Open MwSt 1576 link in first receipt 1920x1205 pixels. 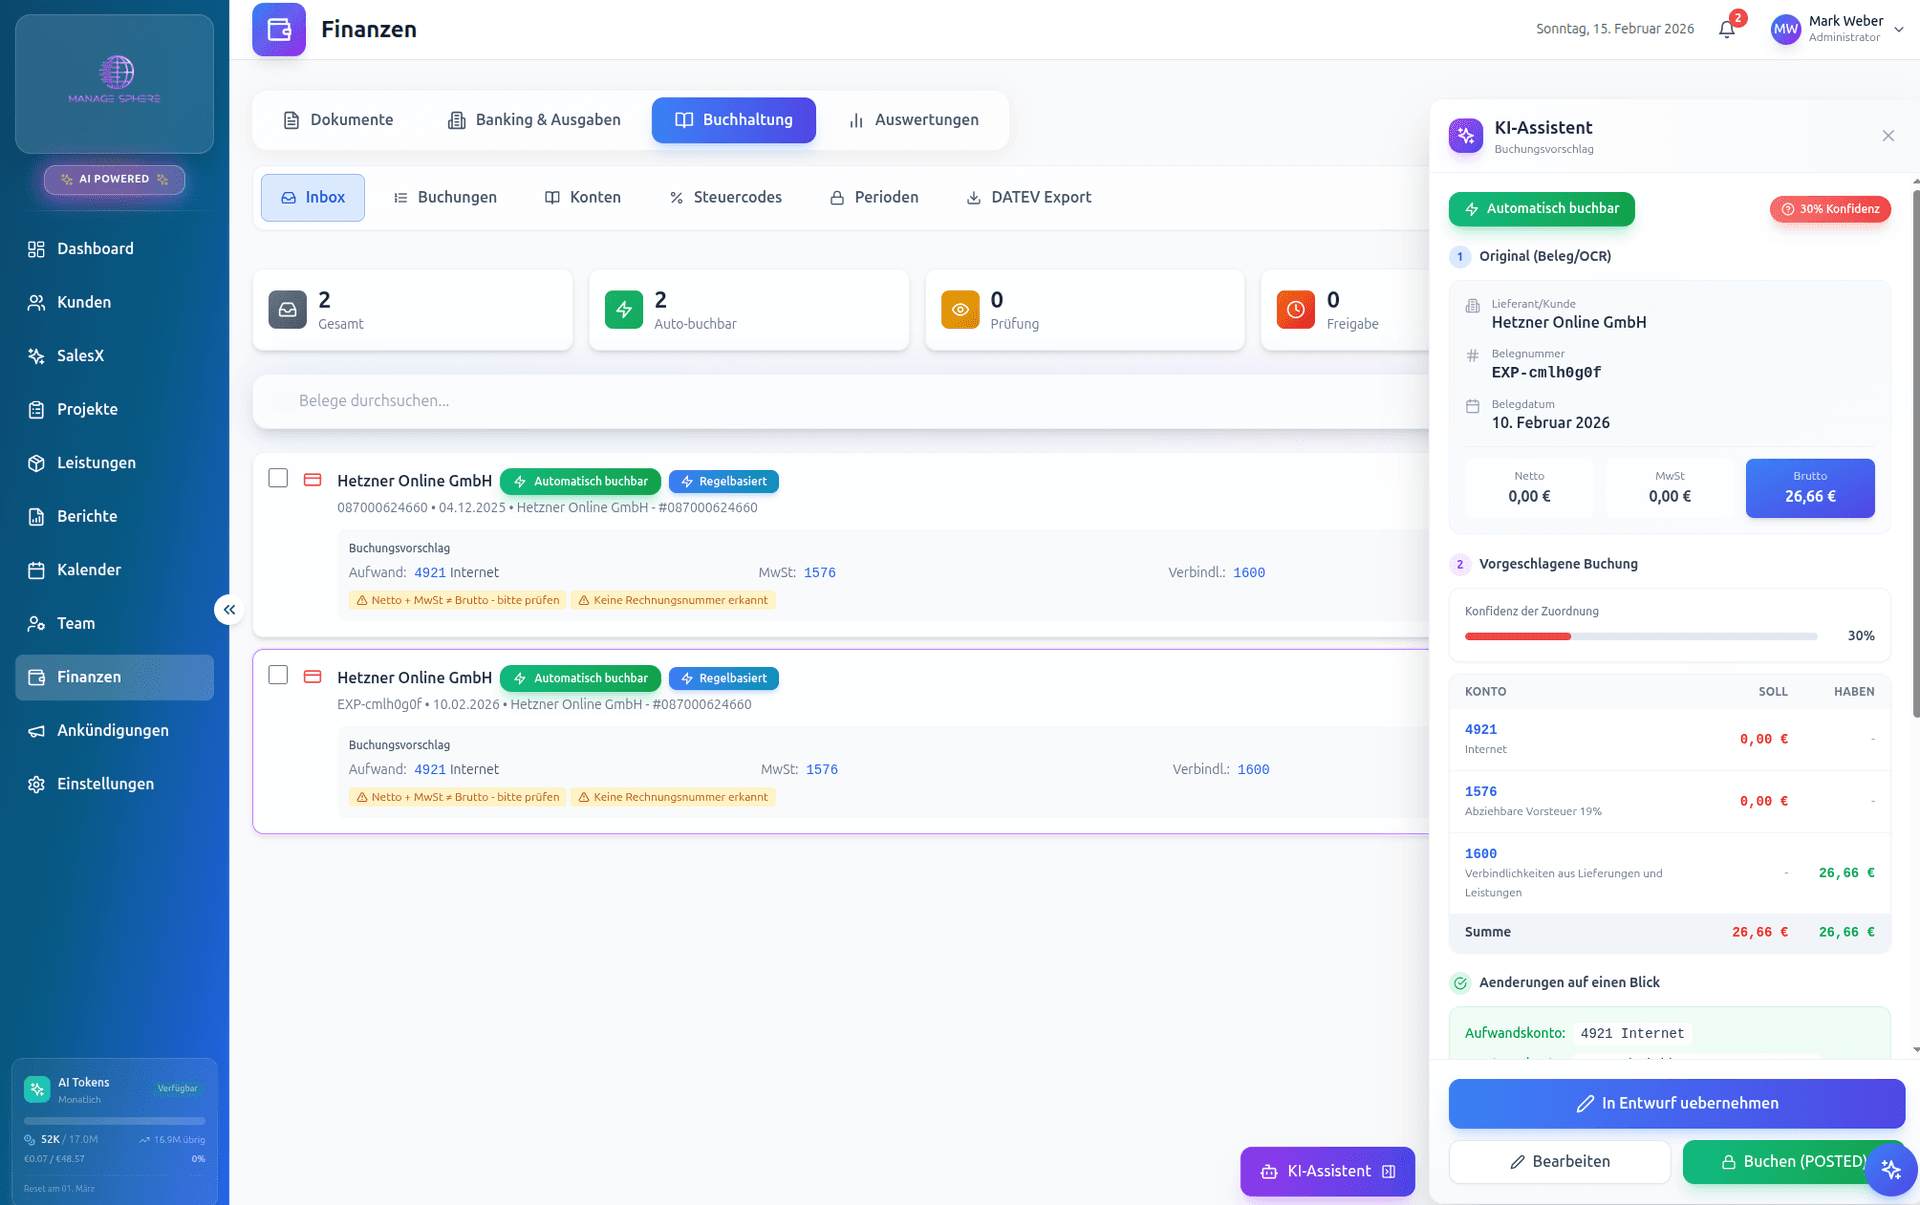[820, 573]
